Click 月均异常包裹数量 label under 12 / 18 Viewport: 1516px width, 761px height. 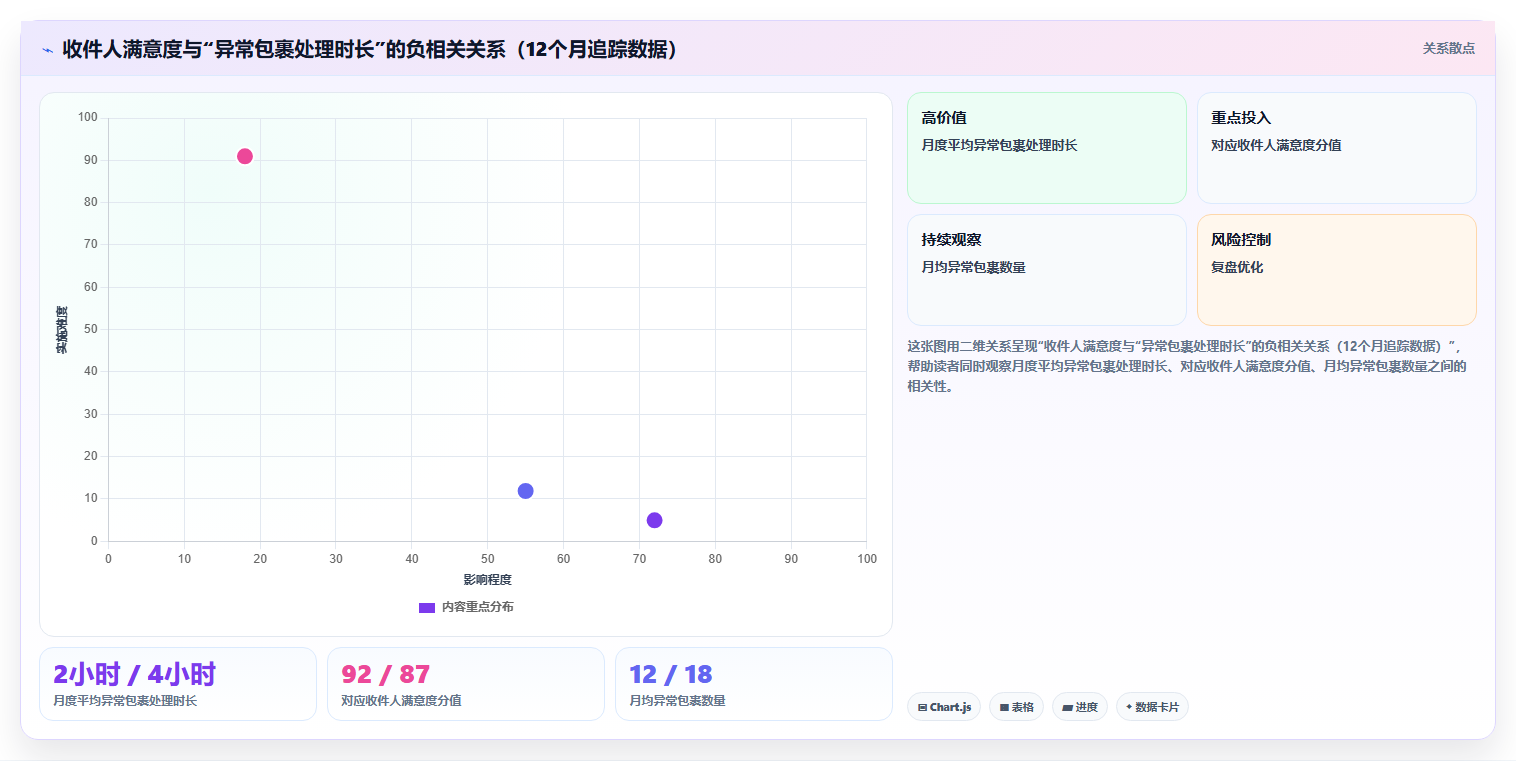click(677, 701)
